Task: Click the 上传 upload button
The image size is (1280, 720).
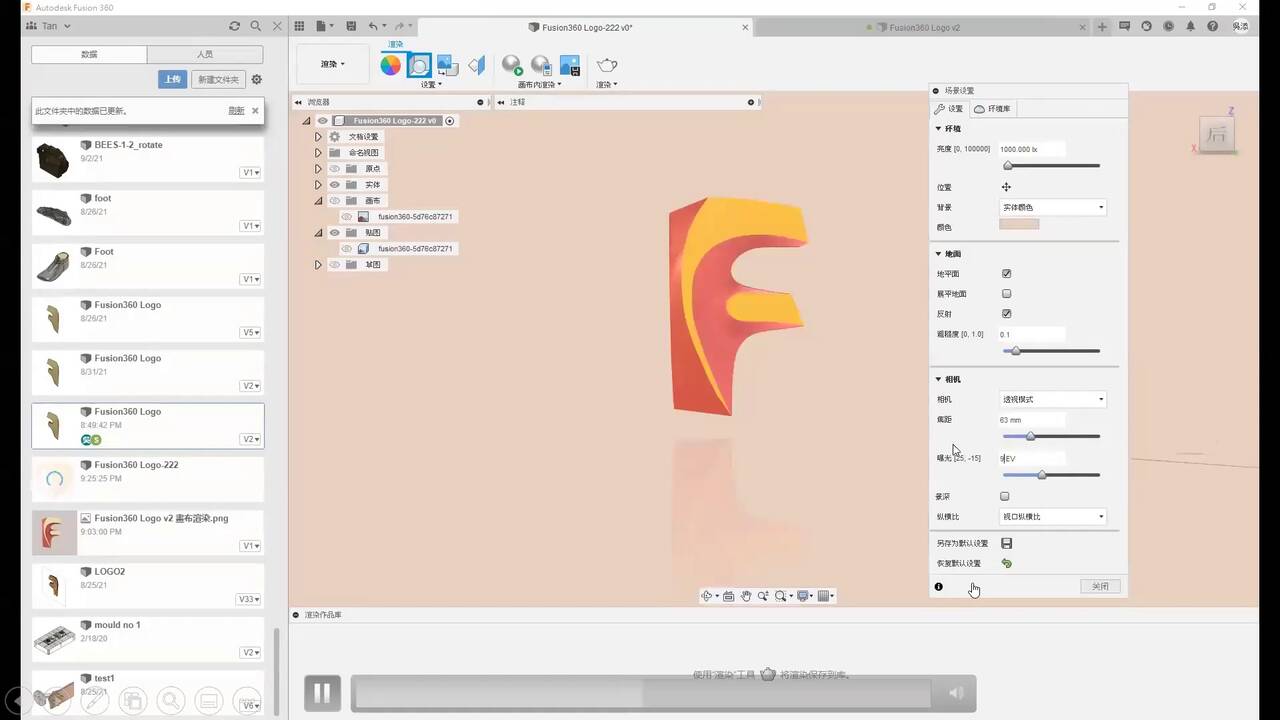Action: pos(172,79)
